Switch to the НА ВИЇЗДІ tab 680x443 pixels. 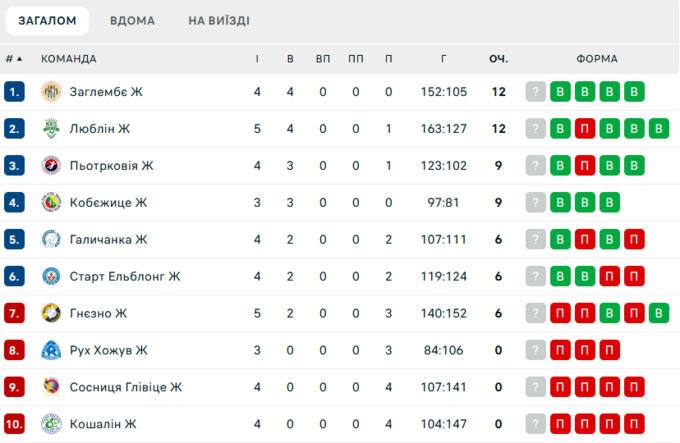[219, 21]
